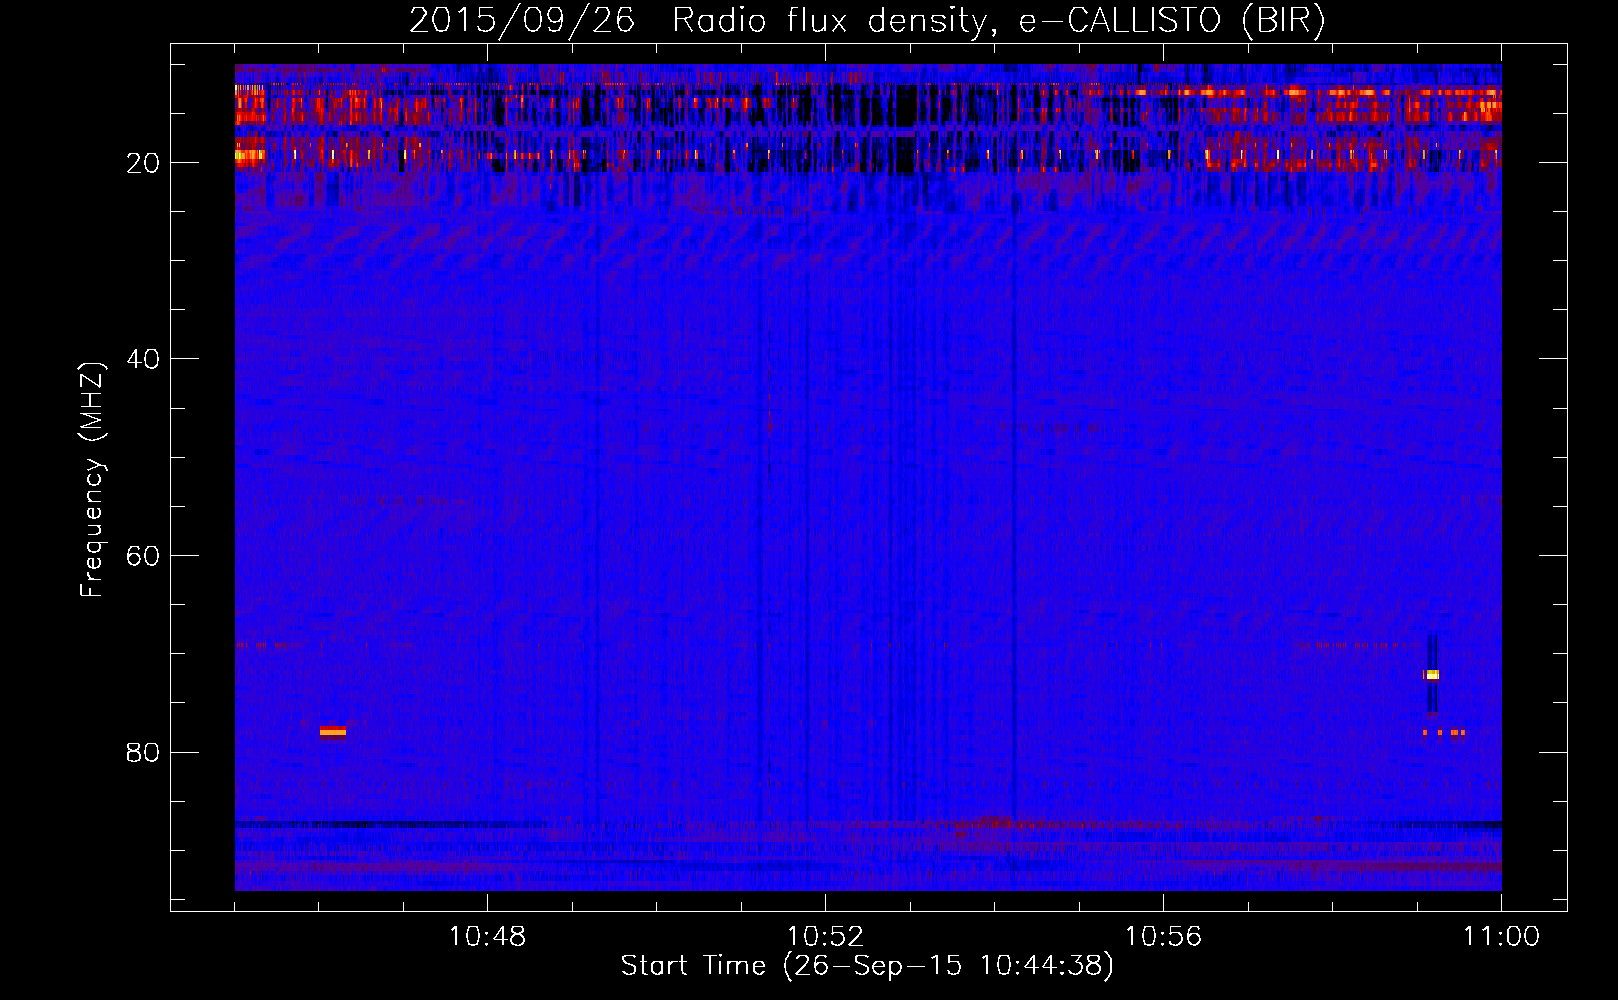Viewport: 1618px width, 1000px height.
Task: Click the '10:56' time tick label
Action: tap(1163, 937)
